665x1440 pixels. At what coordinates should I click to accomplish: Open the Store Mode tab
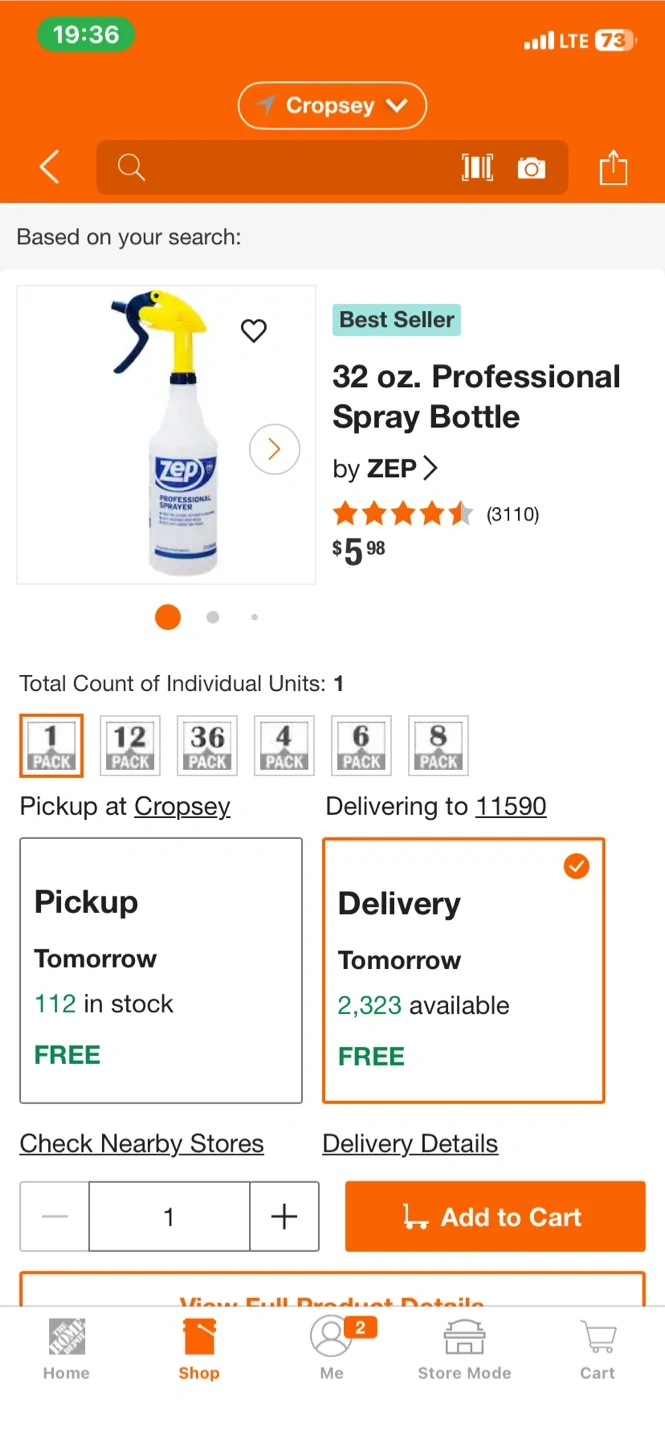point(464,1348)
